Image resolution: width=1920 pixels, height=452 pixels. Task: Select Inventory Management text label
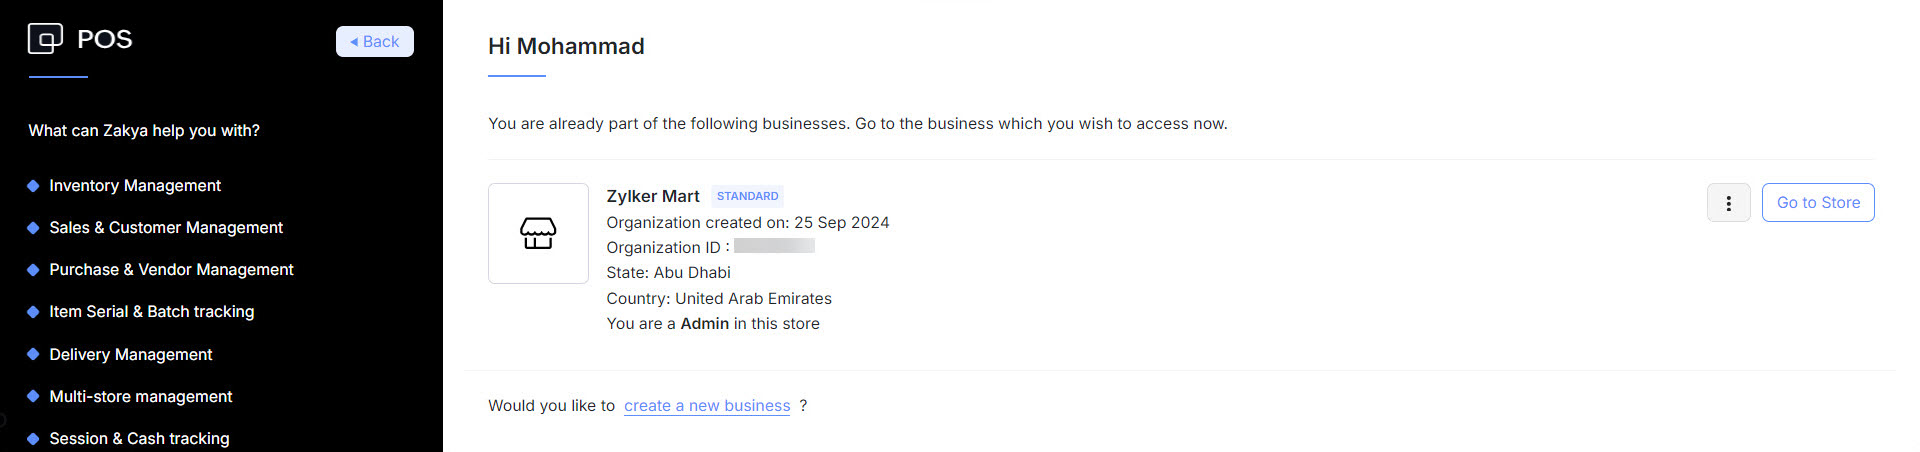pyautogui.click(x=135, y=186)
